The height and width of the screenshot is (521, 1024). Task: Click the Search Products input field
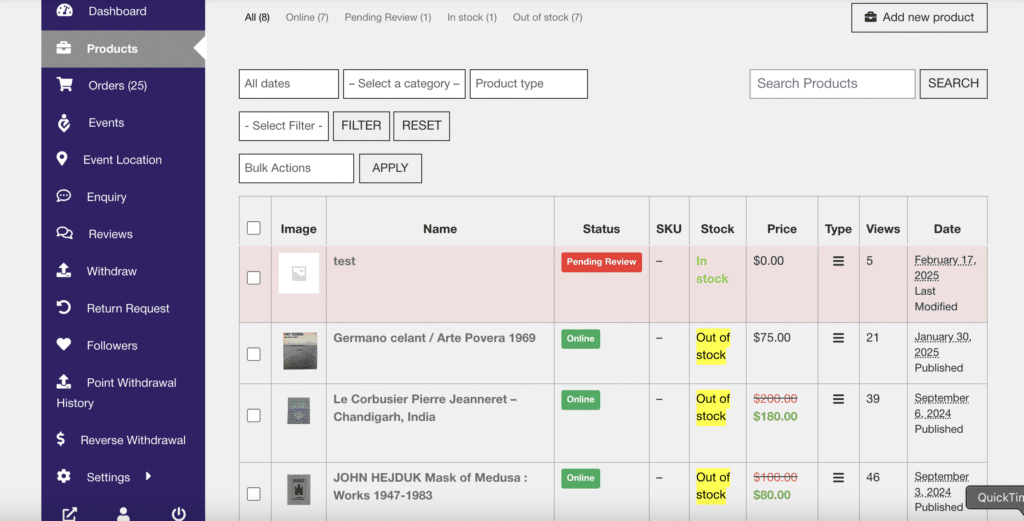[832, 84]
